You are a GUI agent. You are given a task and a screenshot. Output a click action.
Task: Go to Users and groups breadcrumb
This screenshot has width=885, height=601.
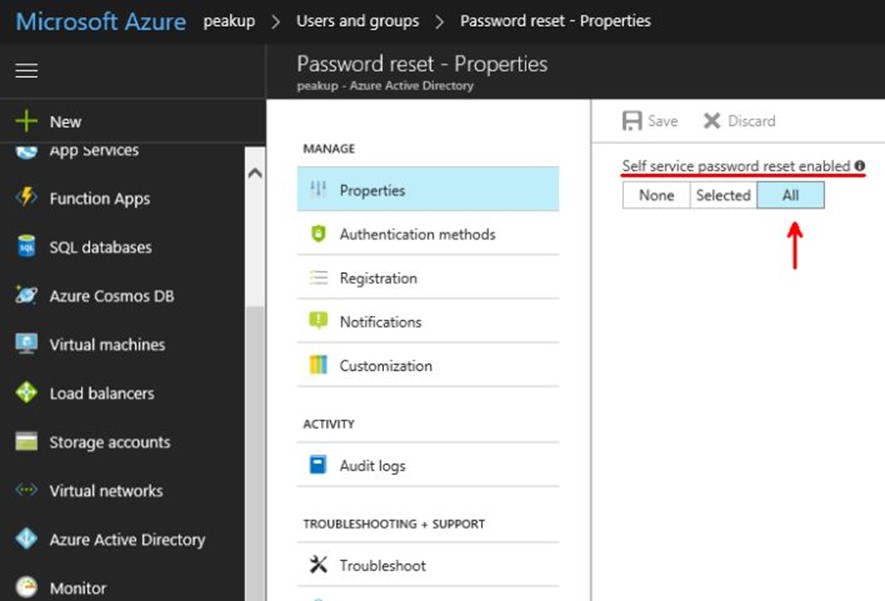click(x=358, y=21)
